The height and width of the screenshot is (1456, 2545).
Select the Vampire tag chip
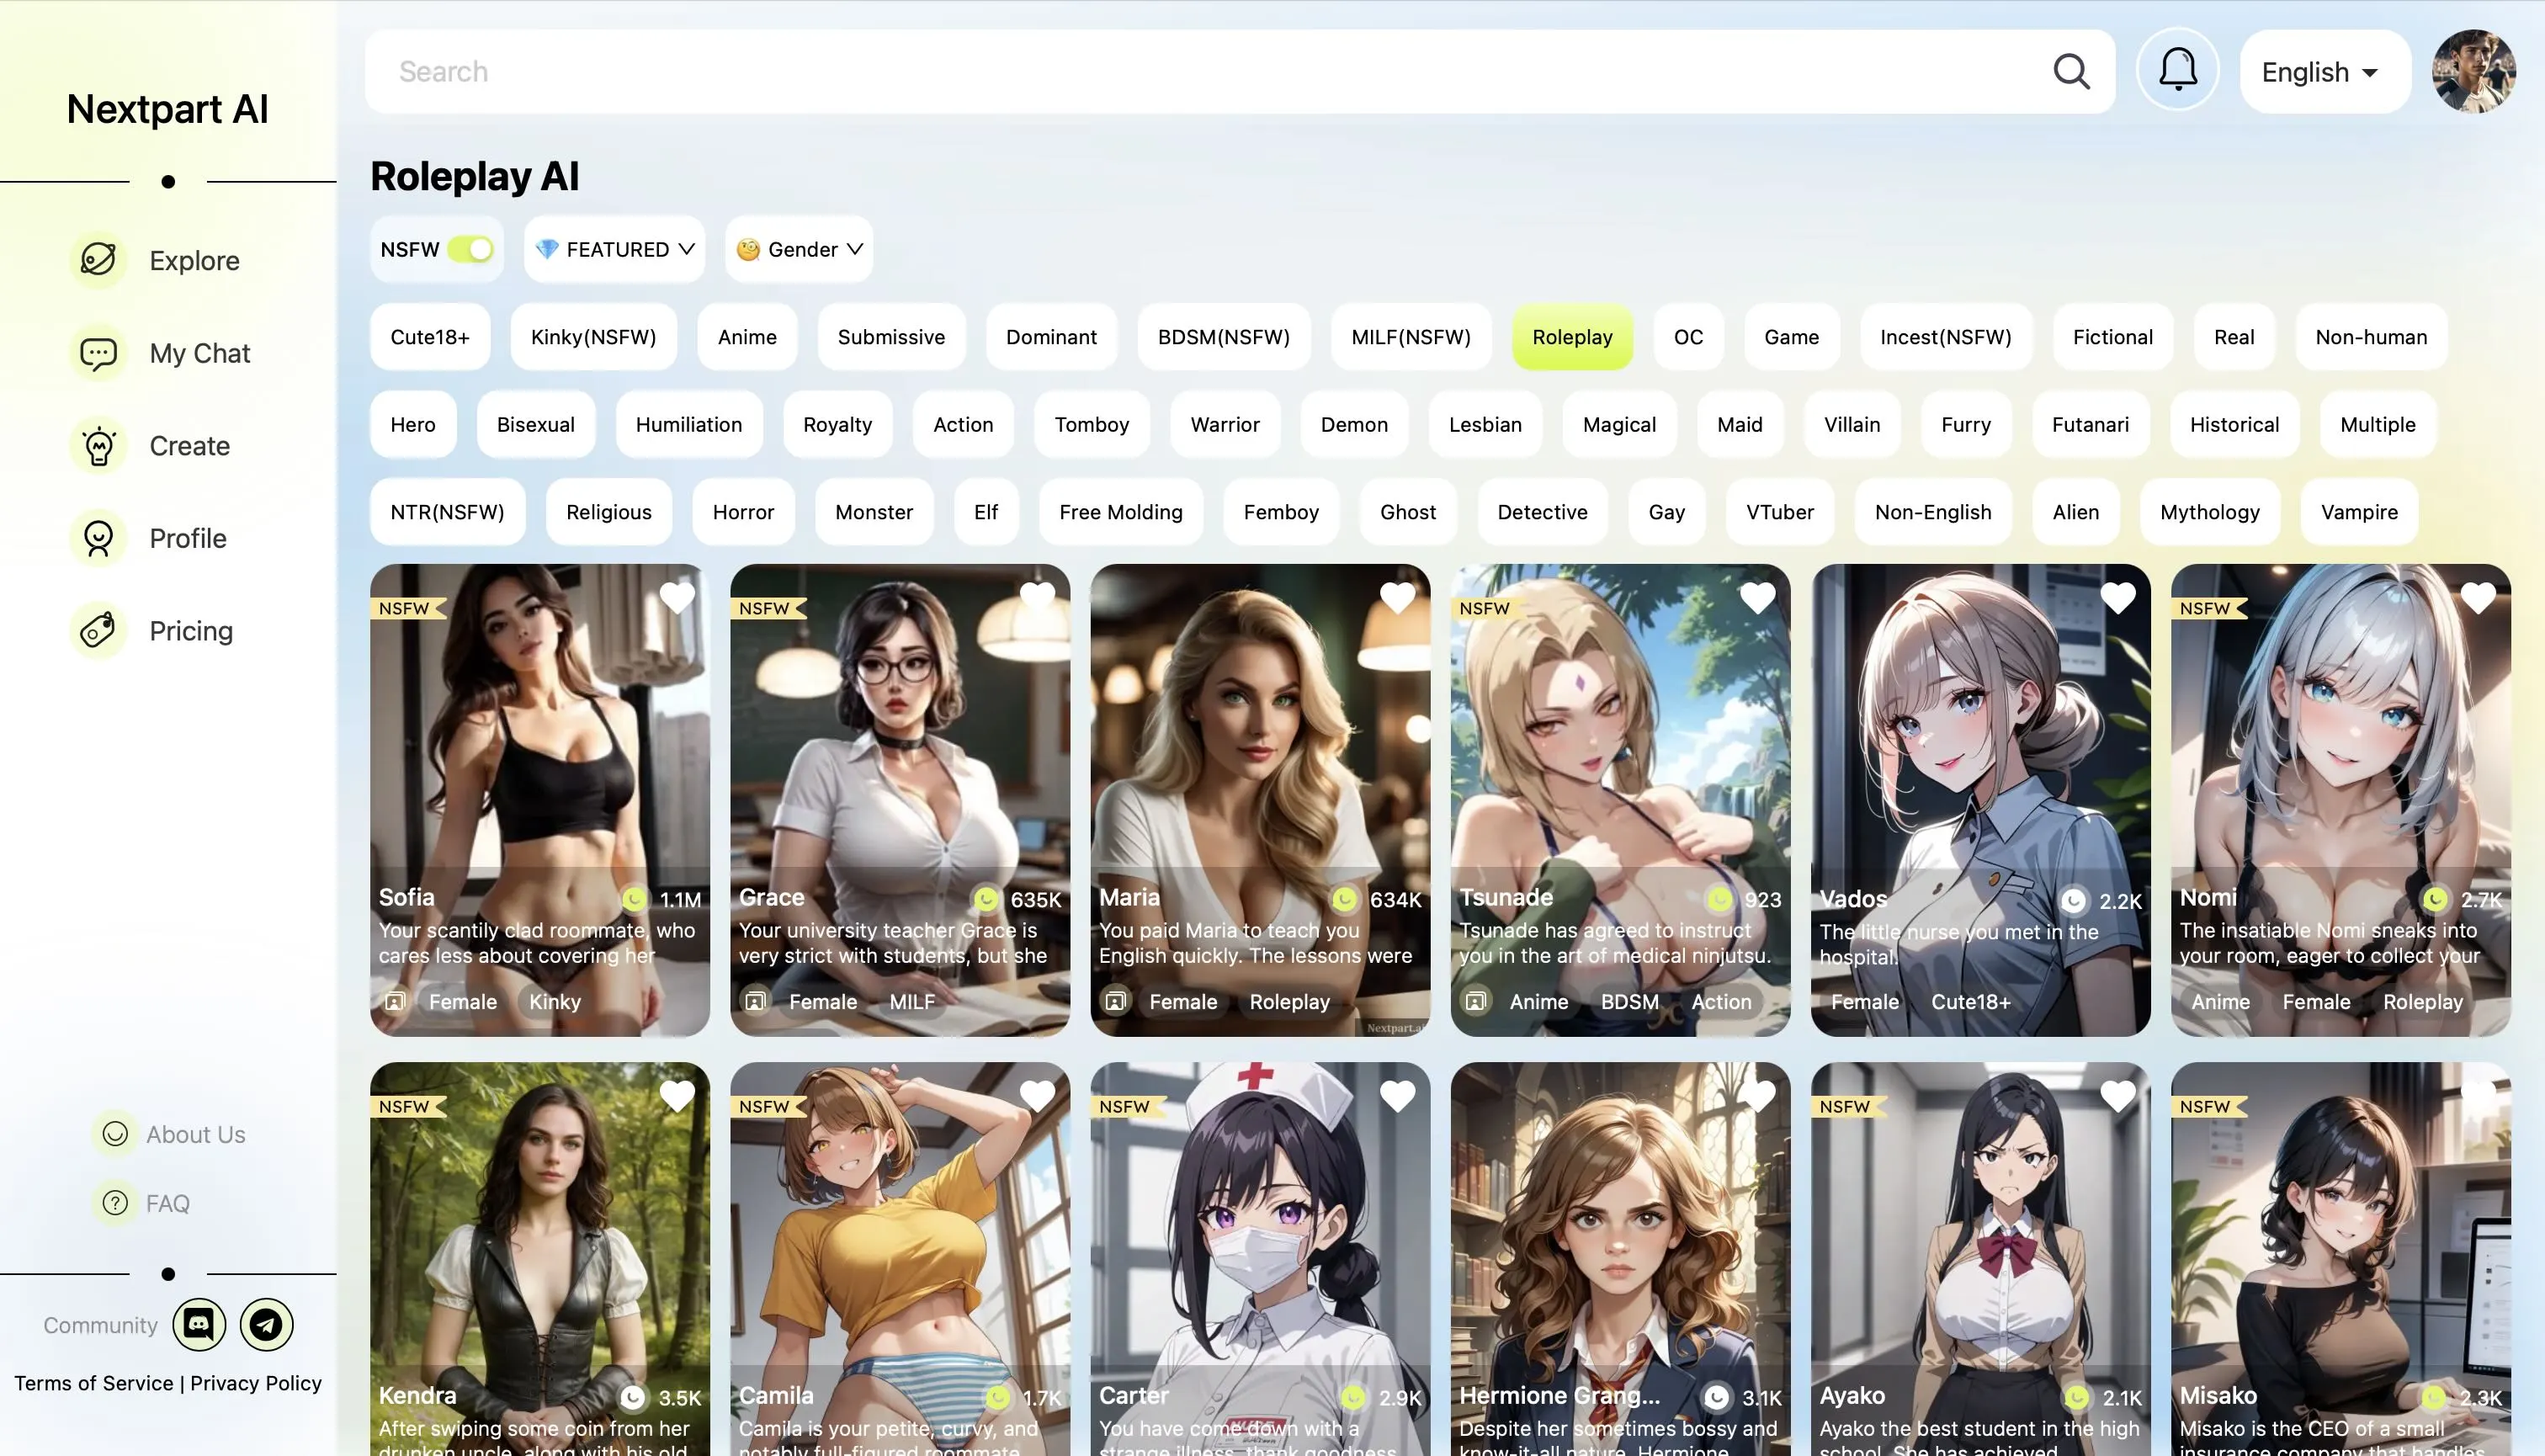pos(2359,512)
